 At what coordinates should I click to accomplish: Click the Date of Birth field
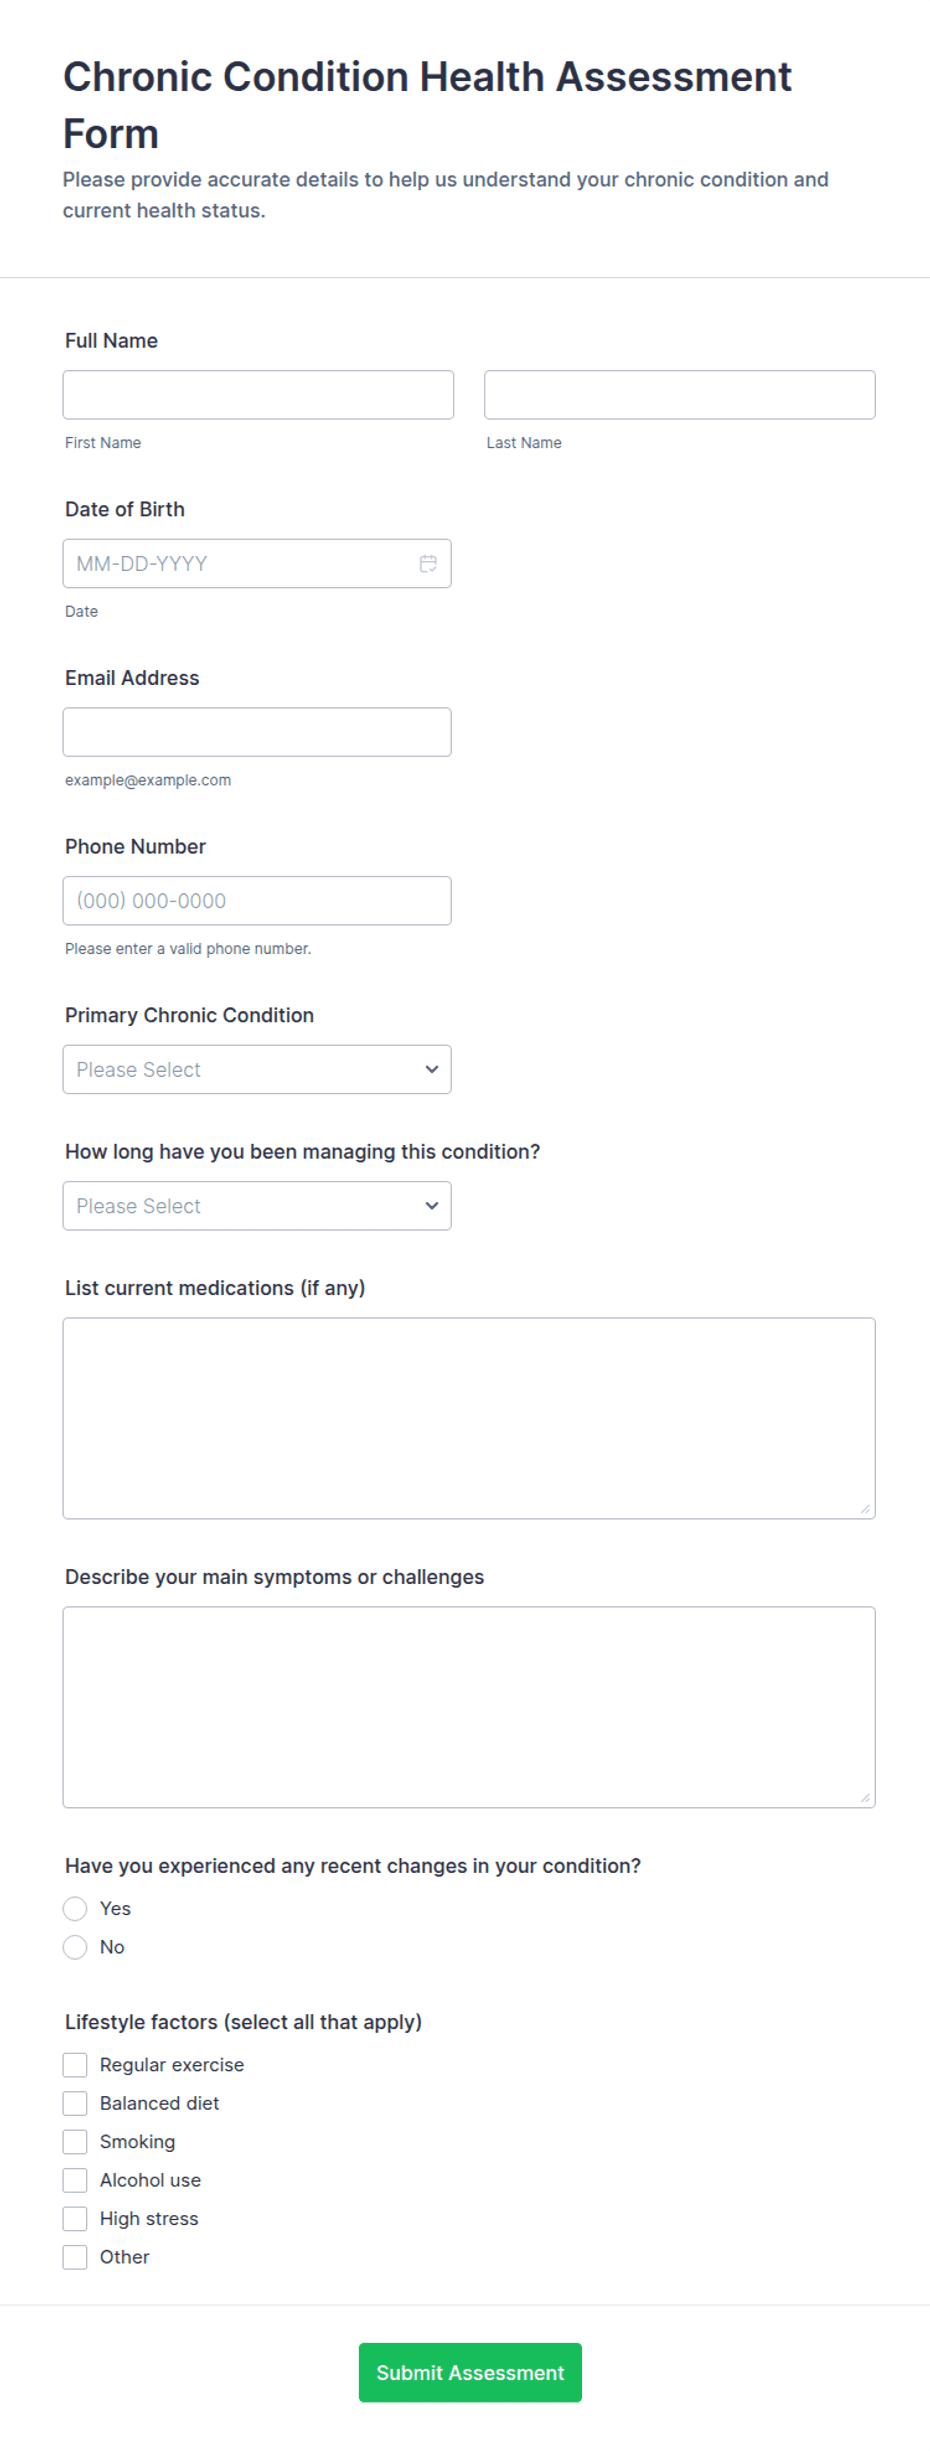coord(257,564)
